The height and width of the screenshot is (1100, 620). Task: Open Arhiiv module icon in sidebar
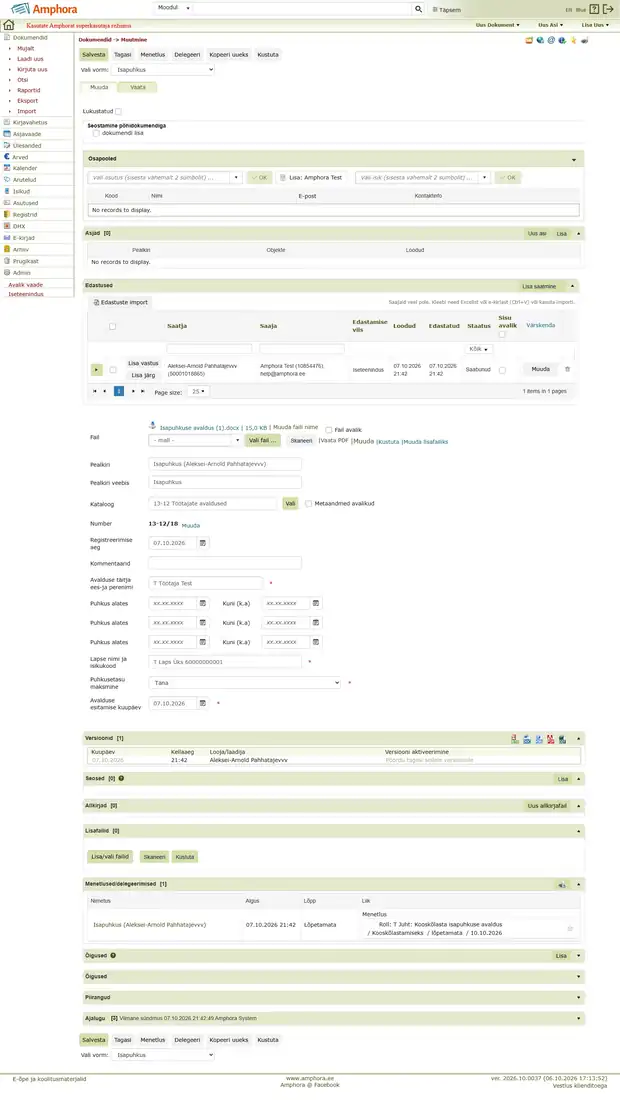pos(7,249)
